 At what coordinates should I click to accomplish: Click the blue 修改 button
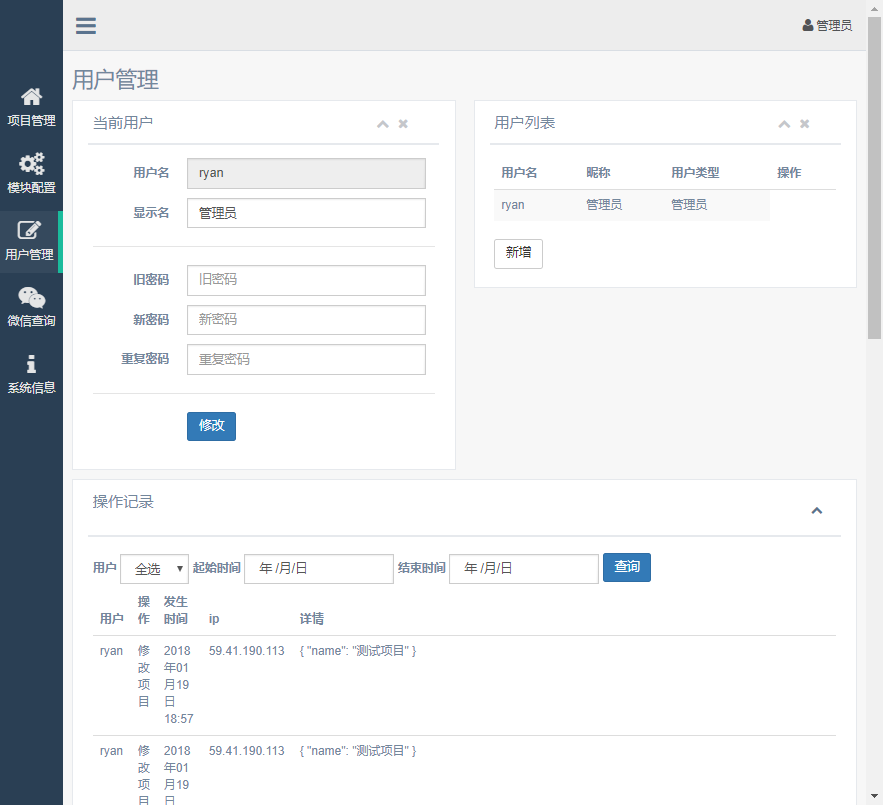(211, 426)
